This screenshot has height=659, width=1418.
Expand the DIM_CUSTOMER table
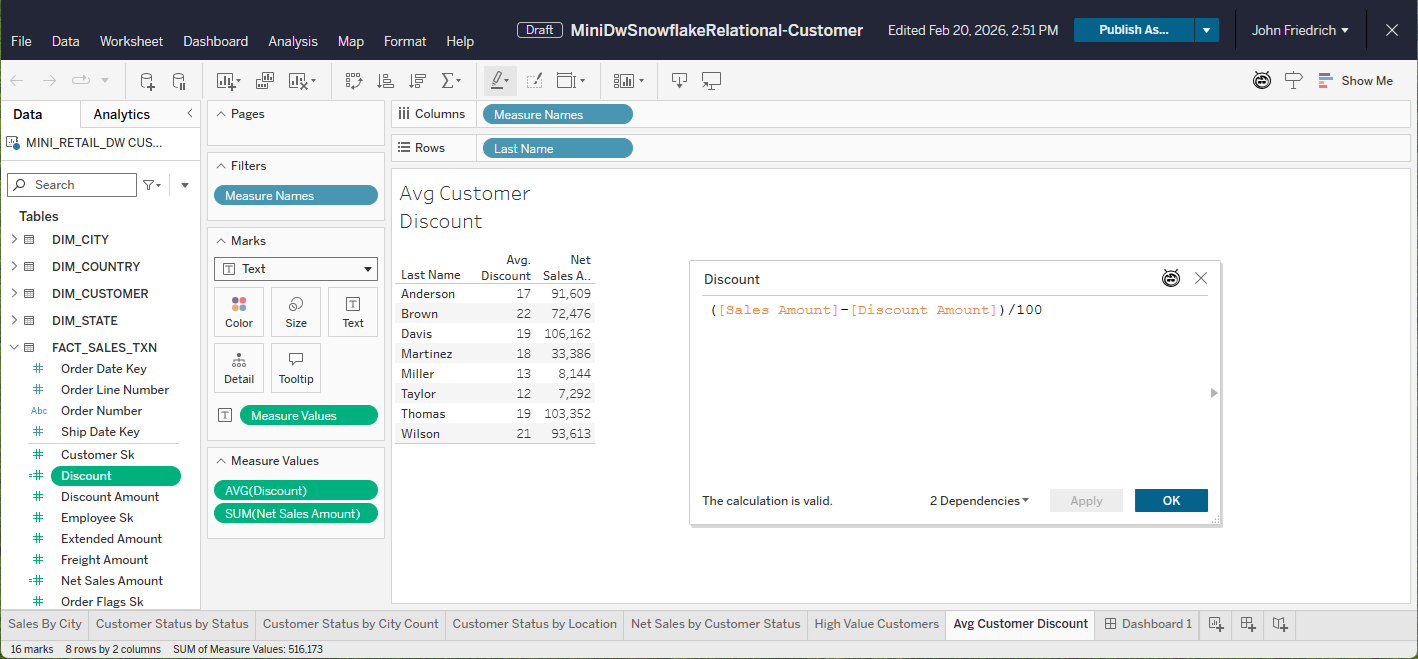(x=14, y=294)
